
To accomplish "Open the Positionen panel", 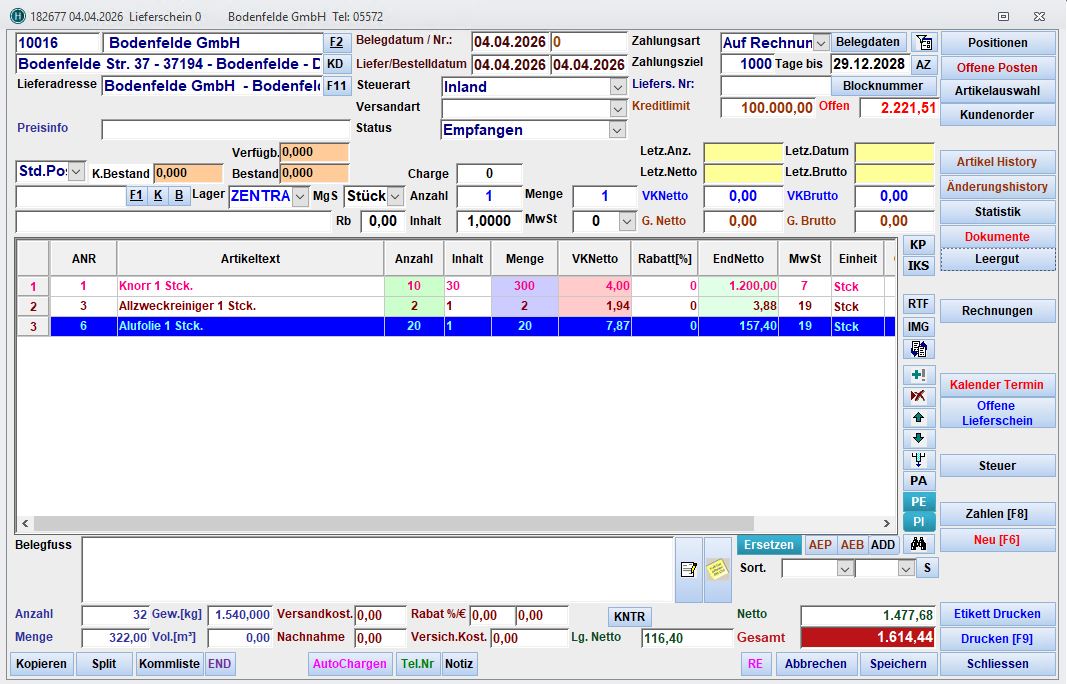I will [997, 43].
